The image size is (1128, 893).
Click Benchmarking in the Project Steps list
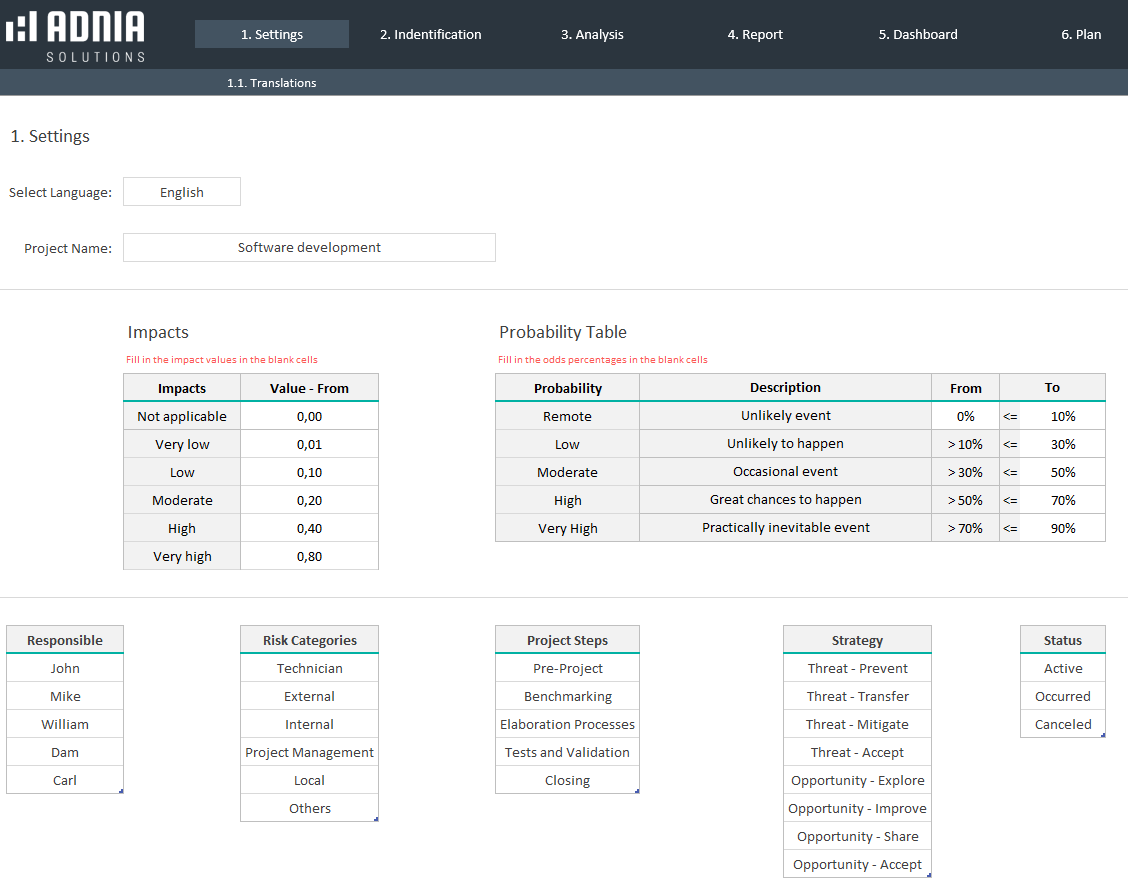[x=567, y=696]
